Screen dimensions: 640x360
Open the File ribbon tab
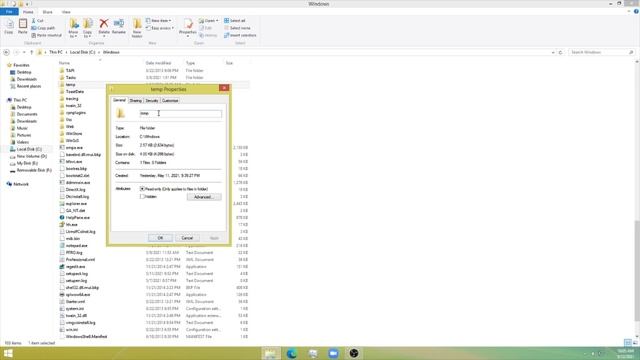9,12
